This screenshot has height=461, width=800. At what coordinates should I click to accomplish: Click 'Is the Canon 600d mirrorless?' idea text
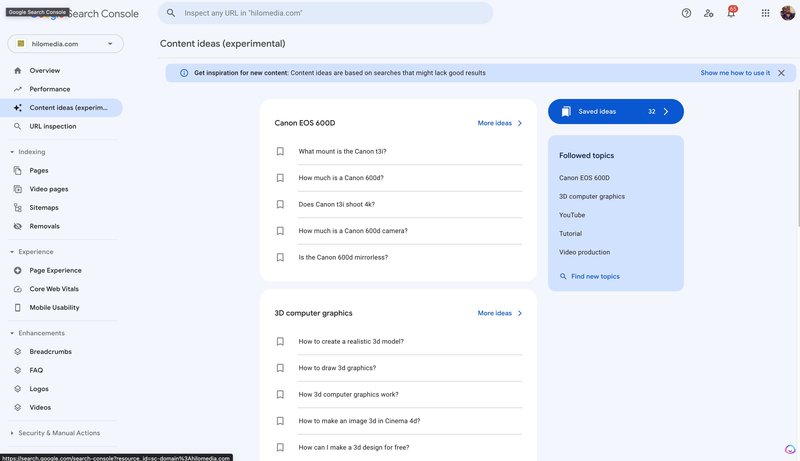click(343, 258)
